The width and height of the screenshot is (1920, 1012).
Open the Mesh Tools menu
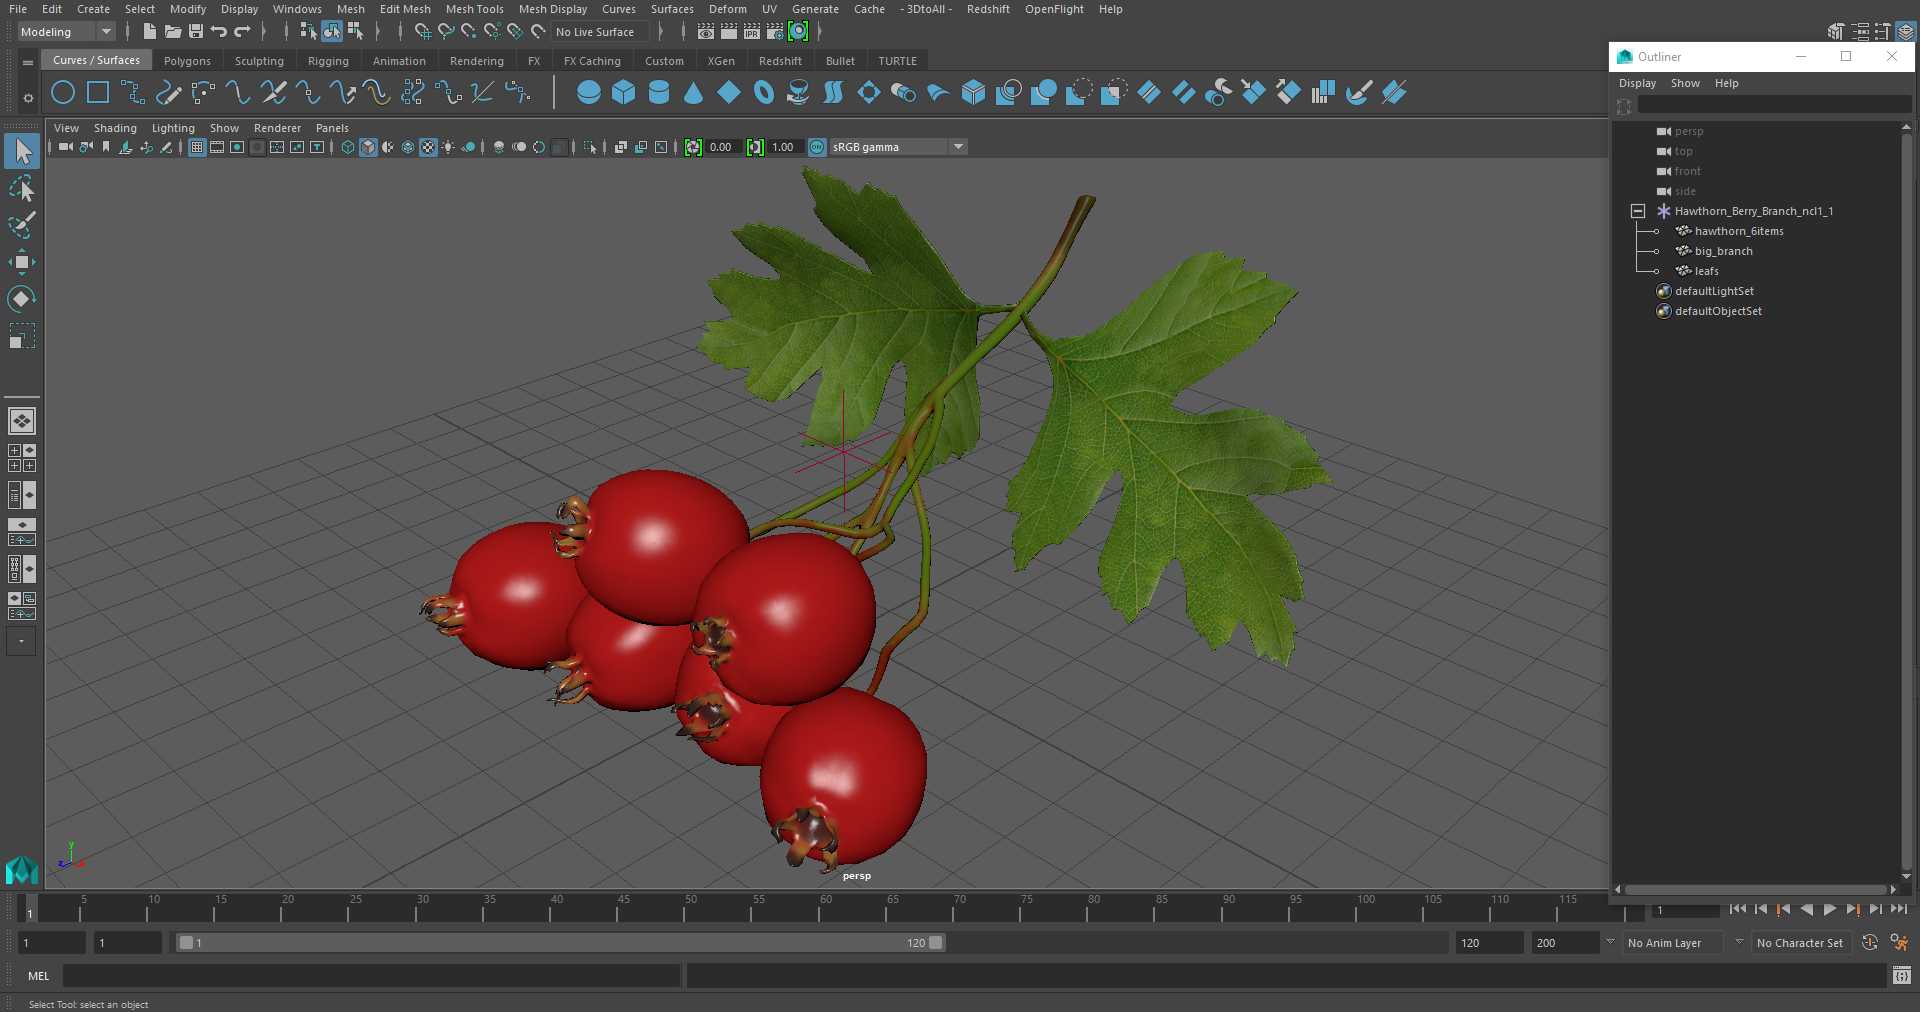click(474, 9)
